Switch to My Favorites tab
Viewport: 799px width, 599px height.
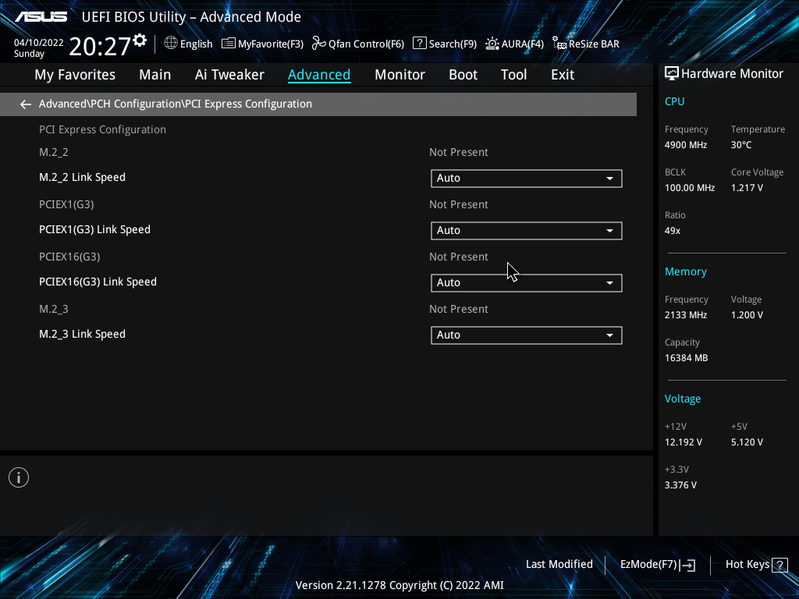pyautogui.click(x=75, y=75)
